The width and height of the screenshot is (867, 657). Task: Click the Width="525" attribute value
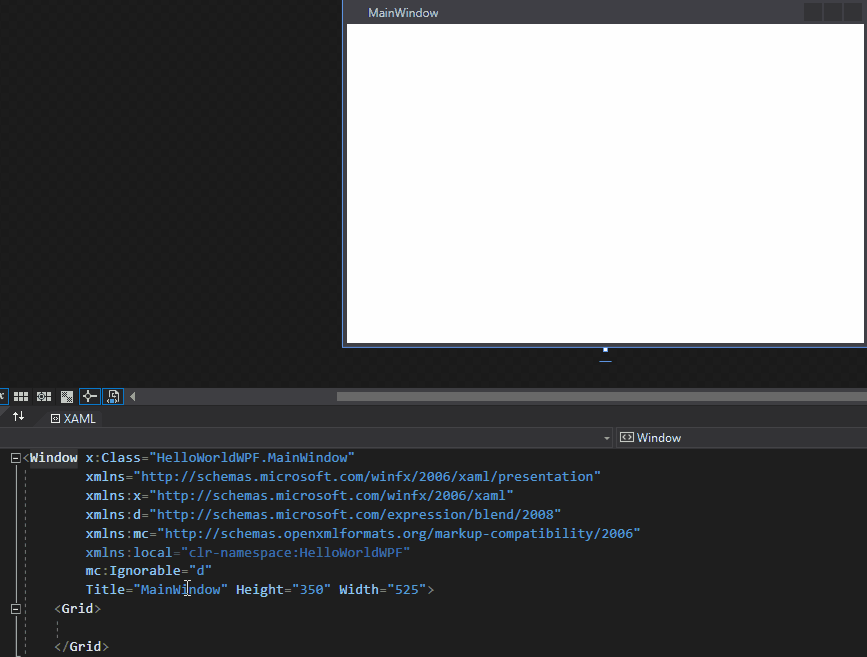coord(406,590)
